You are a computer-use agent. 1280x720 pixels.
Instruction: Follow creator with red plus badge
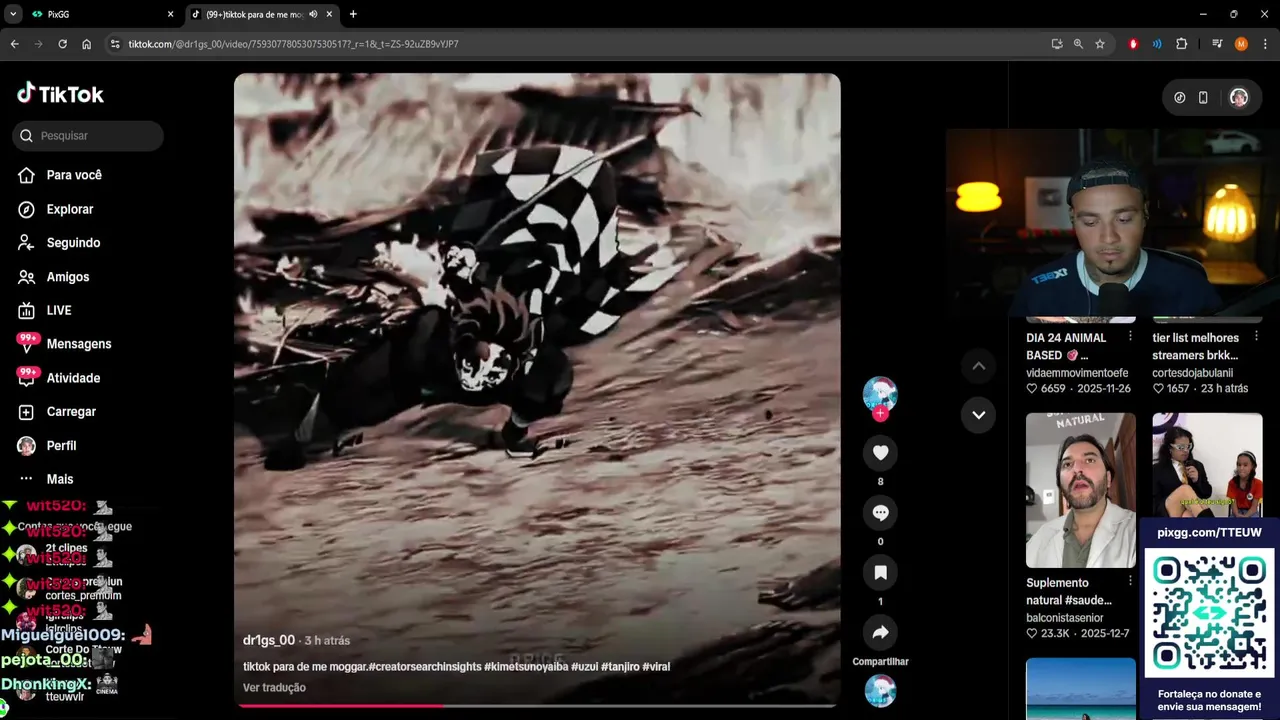880,414
